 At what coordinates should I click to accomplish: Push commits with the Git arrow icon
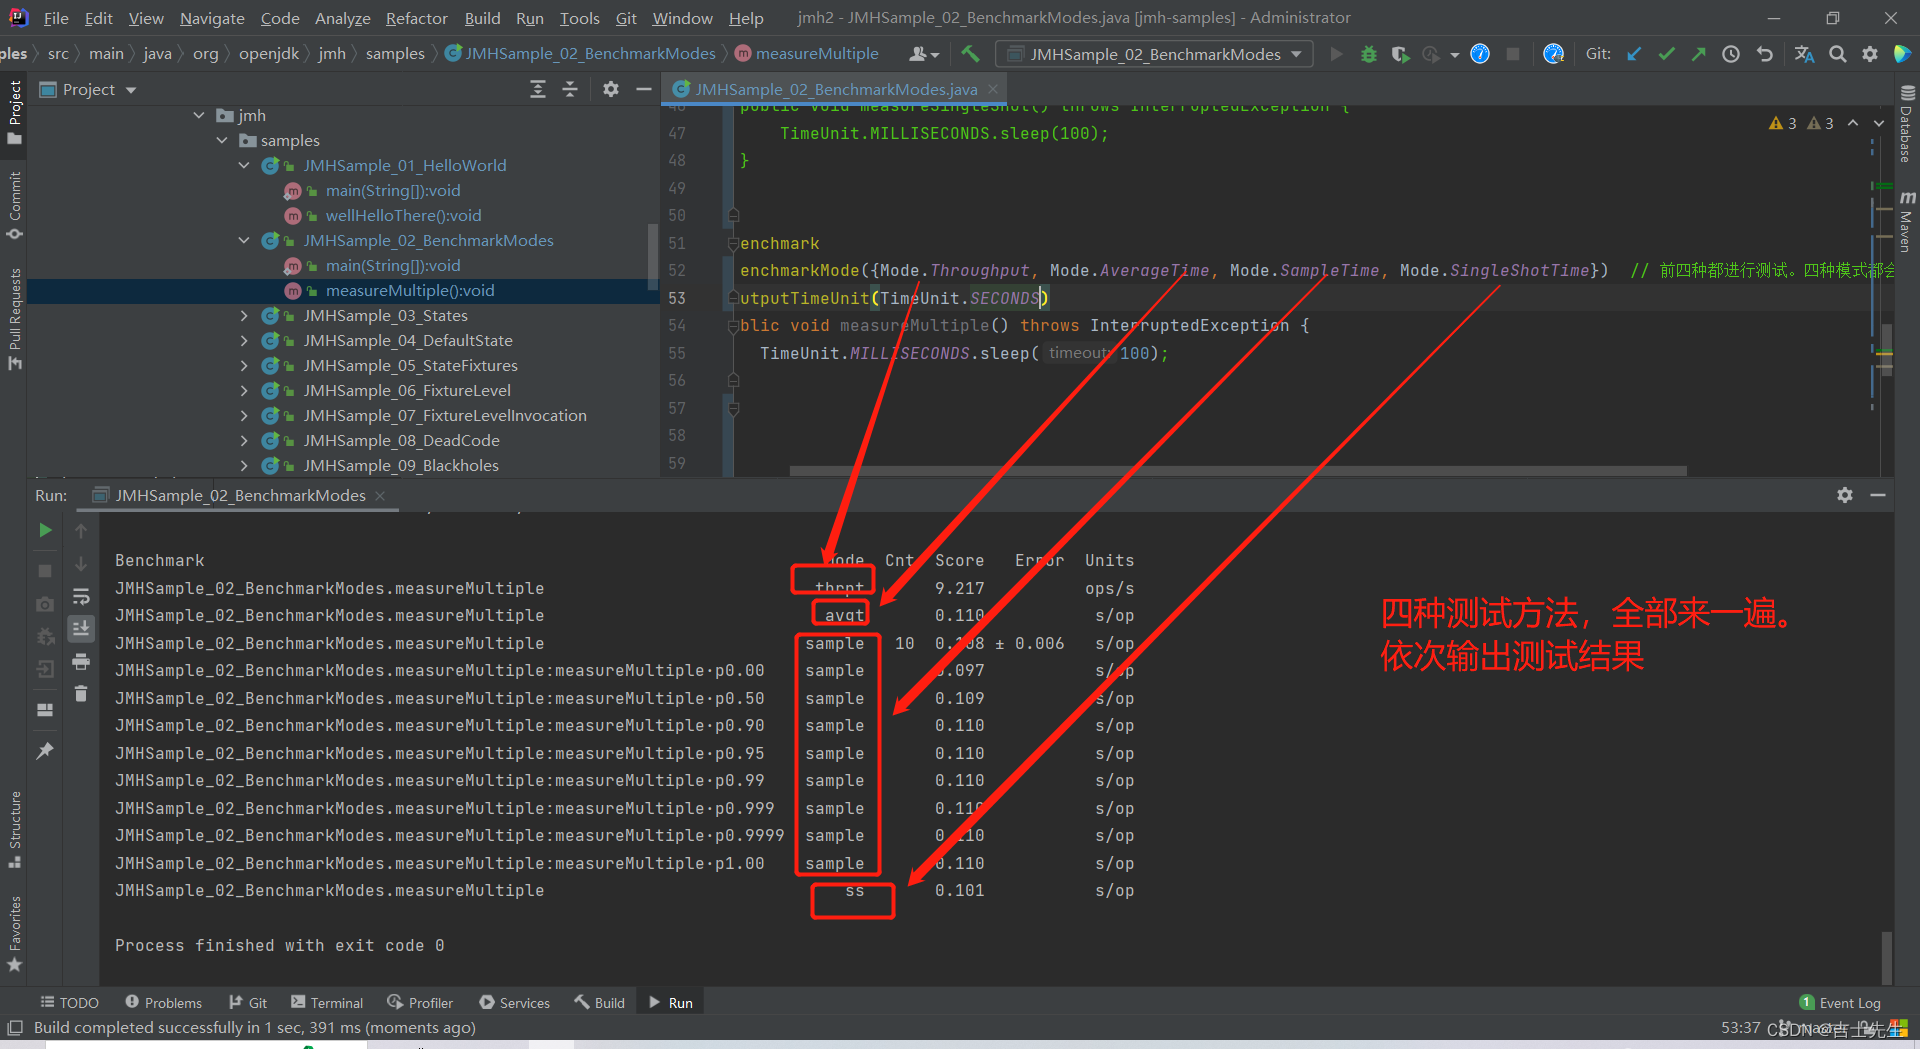pos(1698,54)
